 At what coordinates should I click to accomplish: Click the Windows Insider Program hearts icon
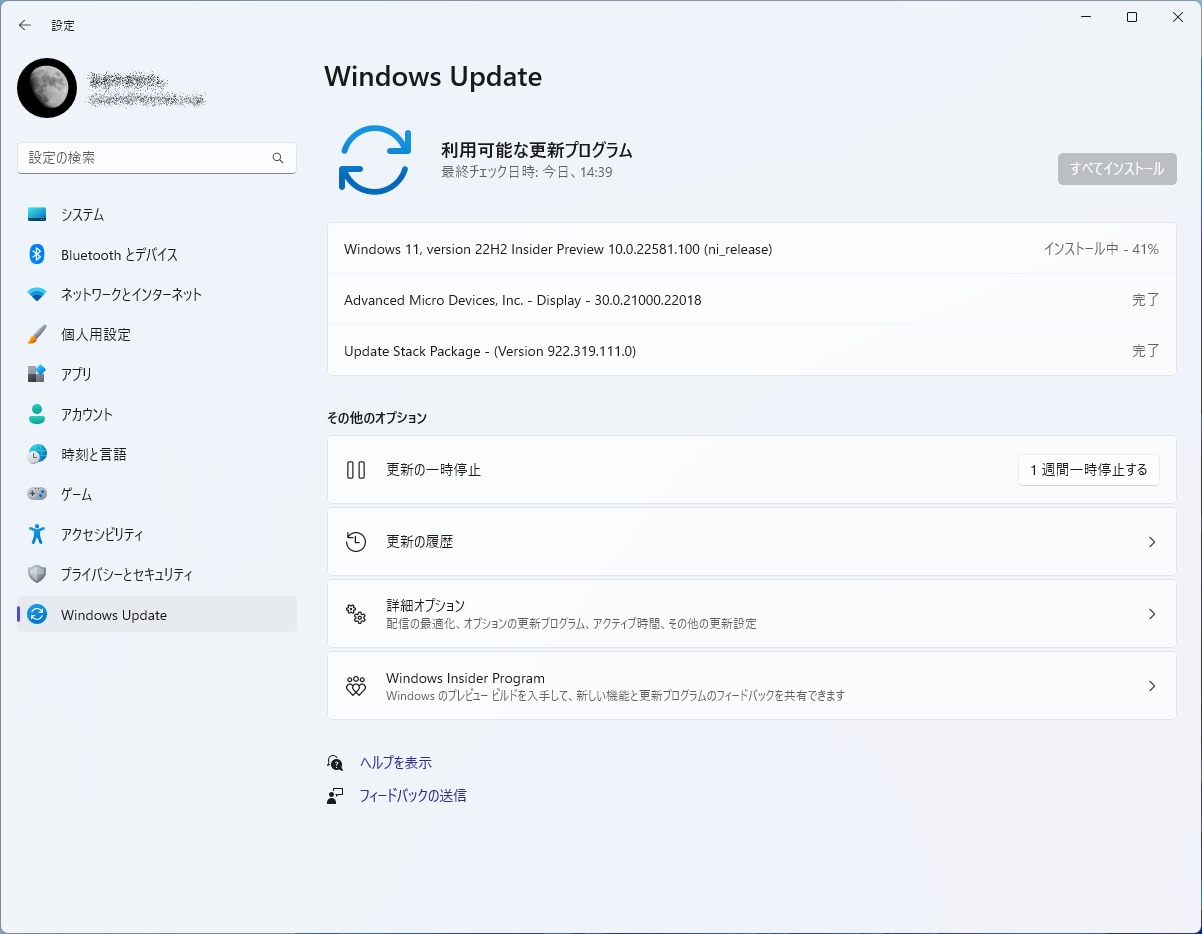coord(356,686)
